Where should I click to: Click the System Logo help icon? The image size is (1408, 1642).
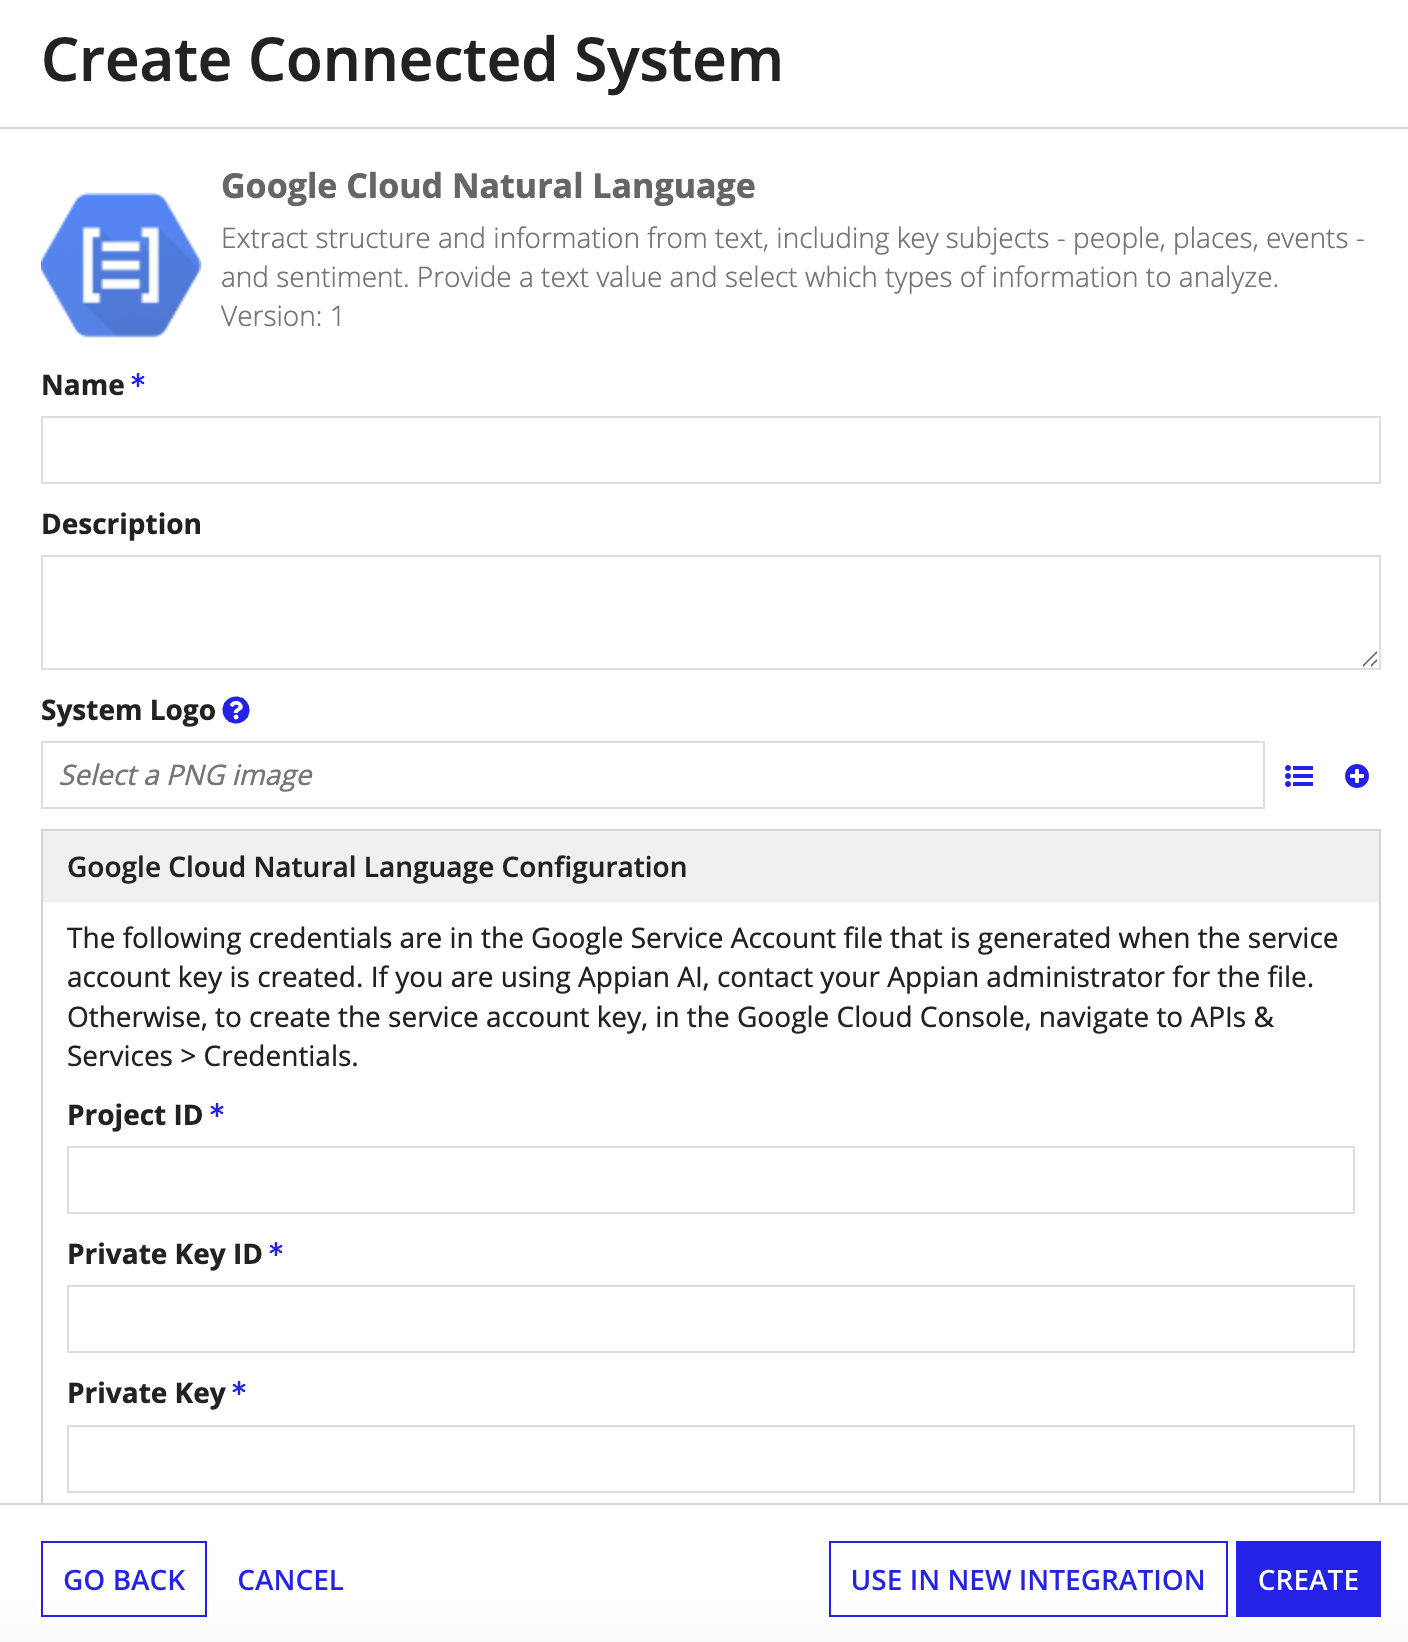(x=236, y=710)
